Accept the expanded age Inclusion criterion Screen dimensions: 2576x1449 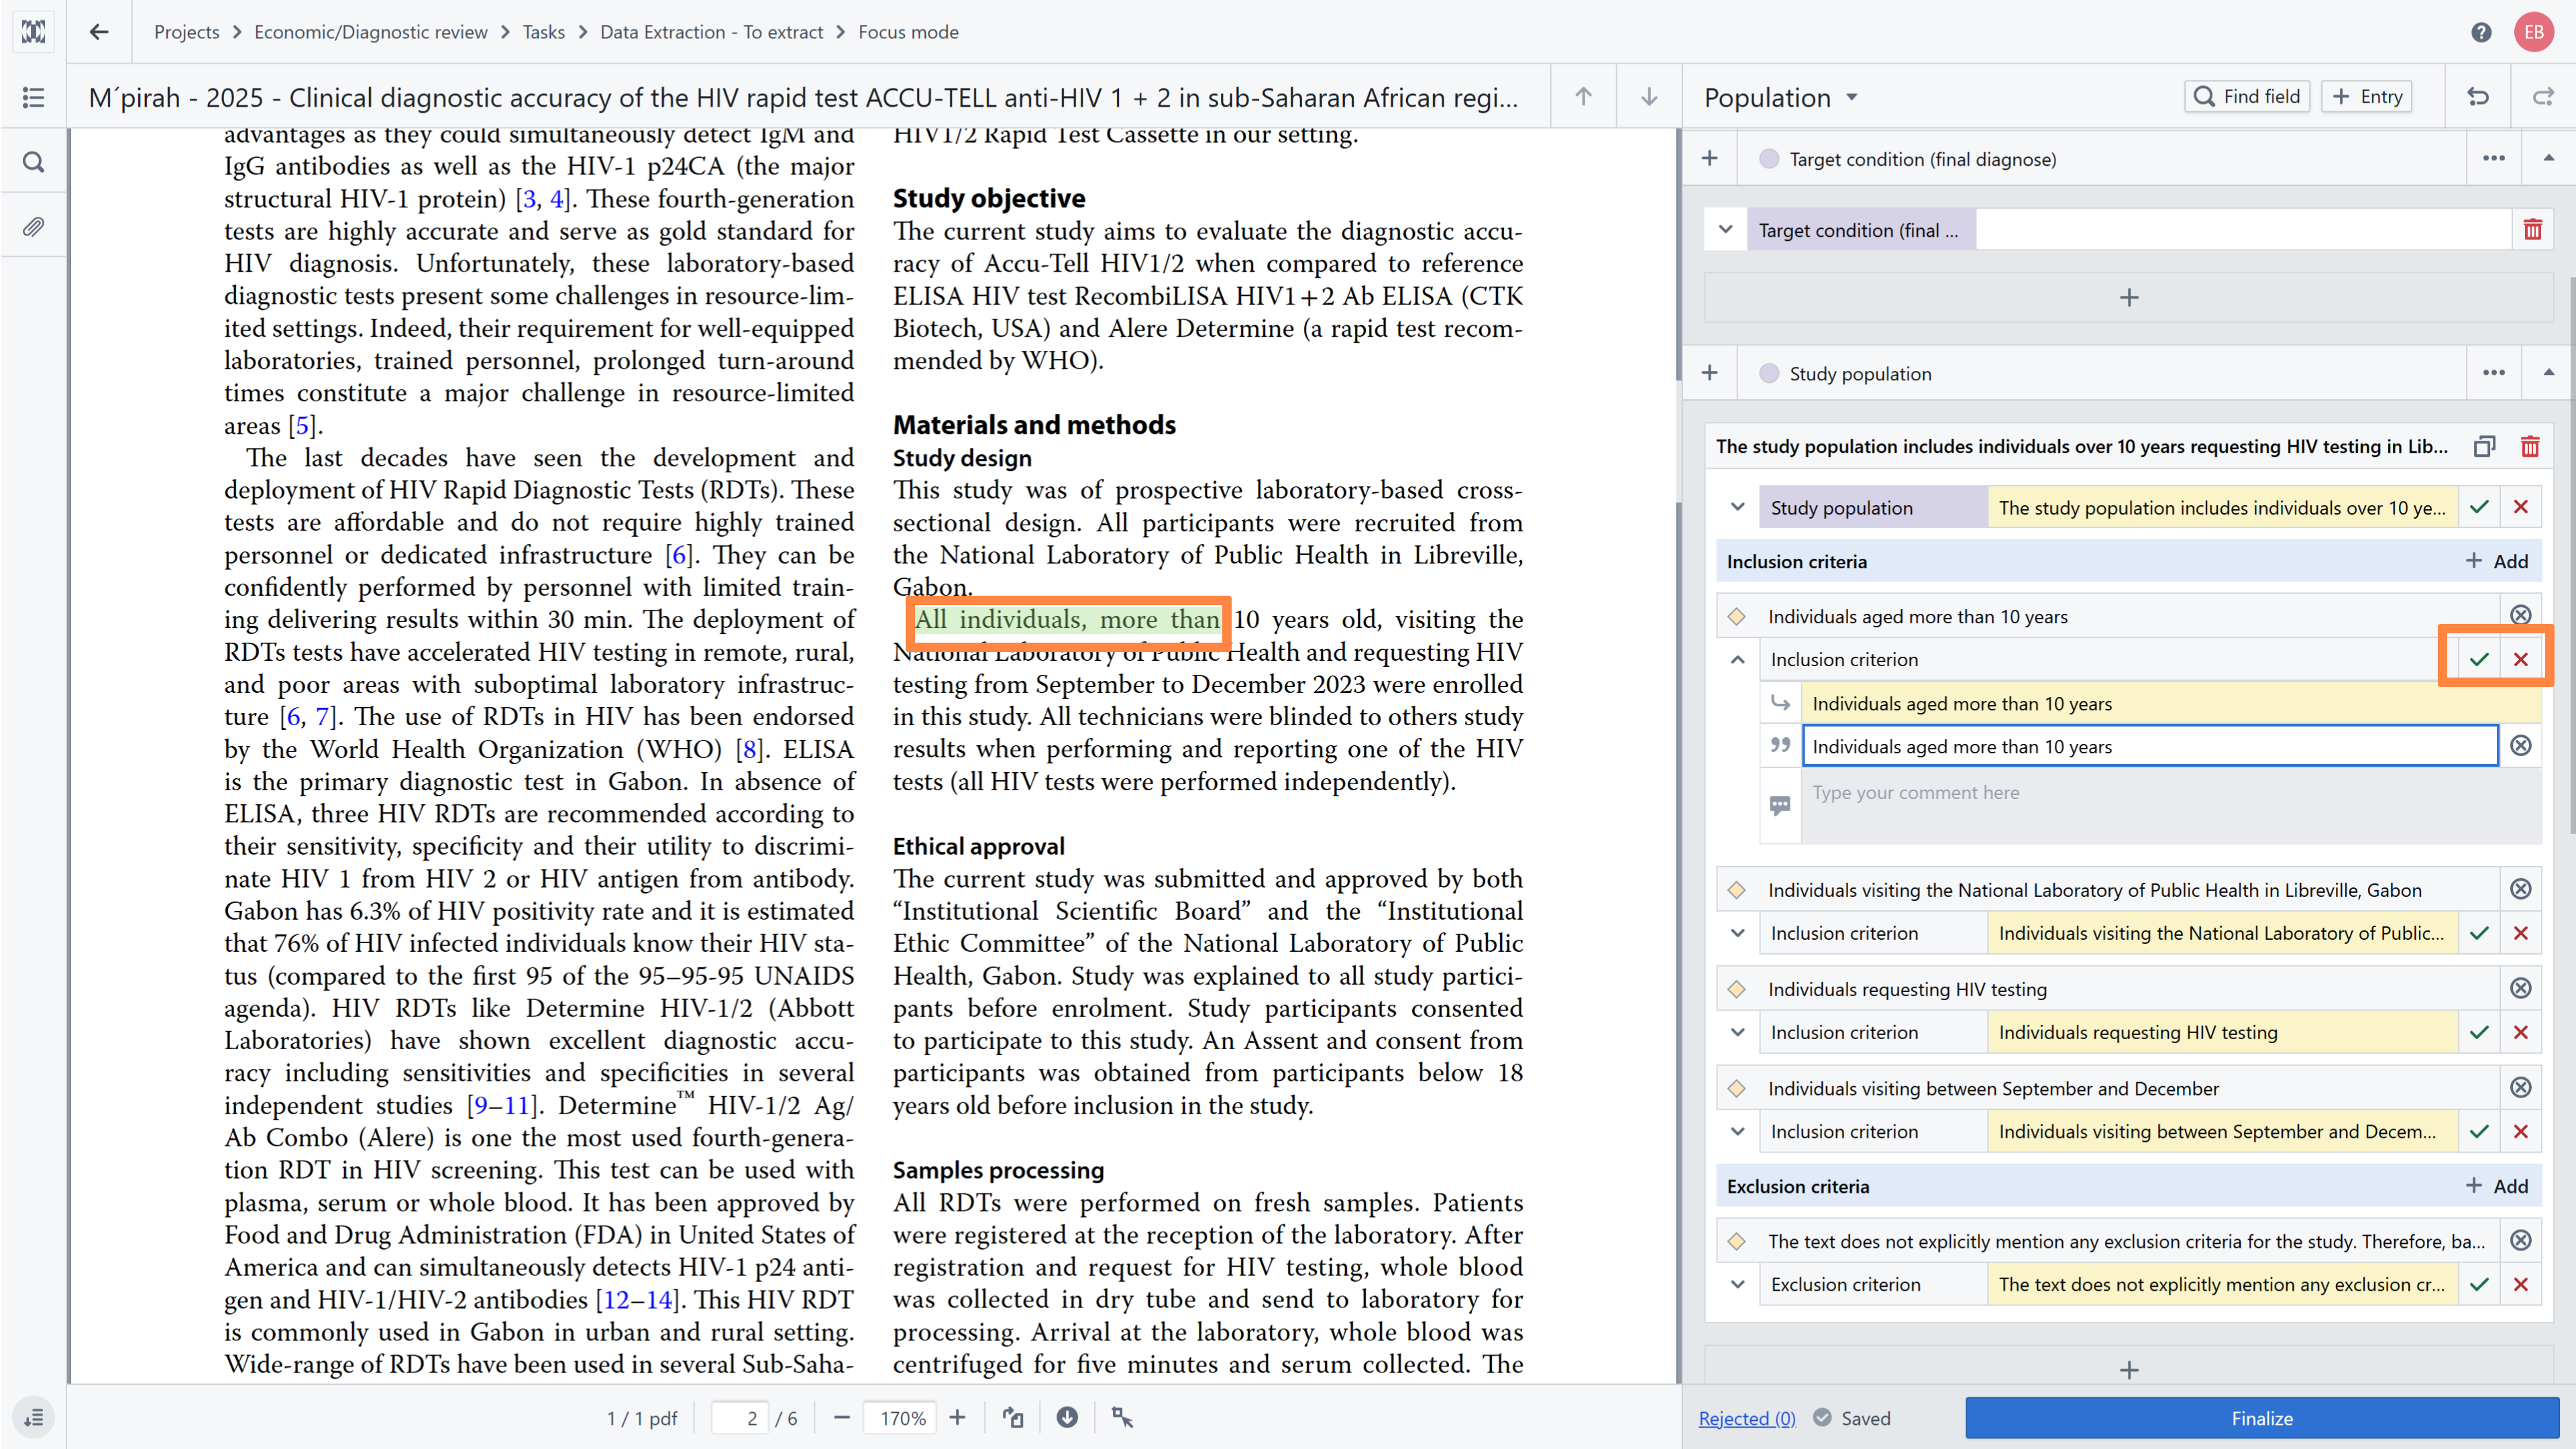[2479, 659]
